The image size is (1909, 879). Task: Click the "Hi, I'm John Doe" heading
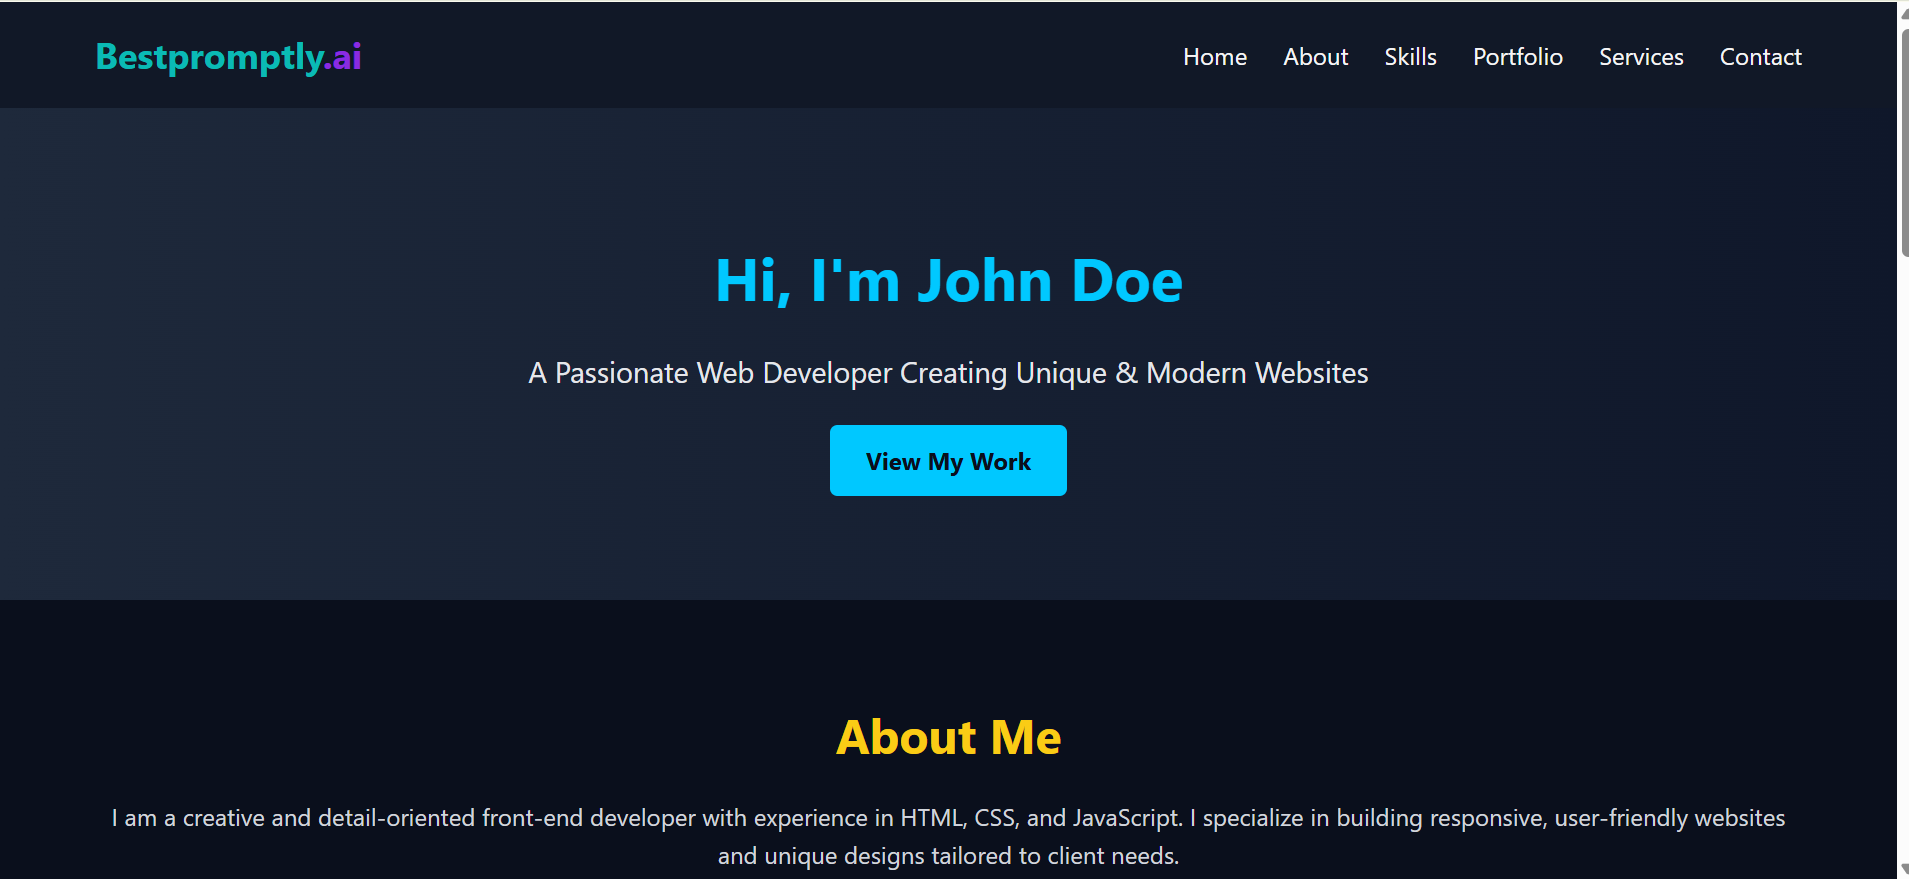coord(948,281)
